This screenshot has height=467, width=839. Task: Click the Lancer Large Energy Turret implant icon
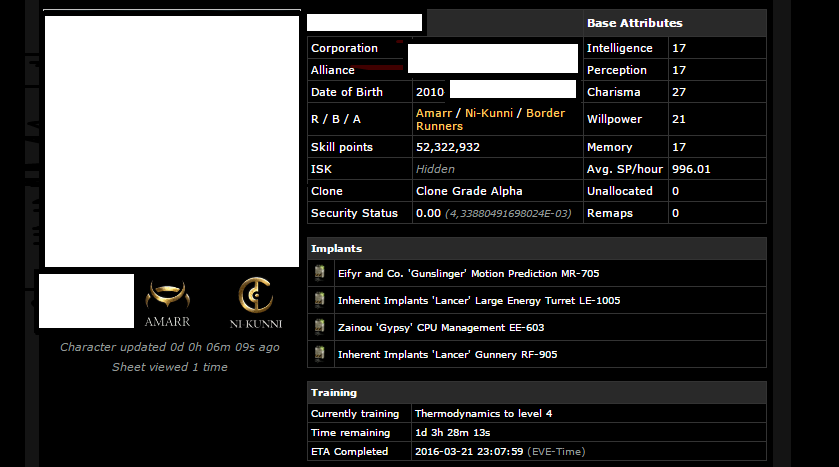click(320, 300)
